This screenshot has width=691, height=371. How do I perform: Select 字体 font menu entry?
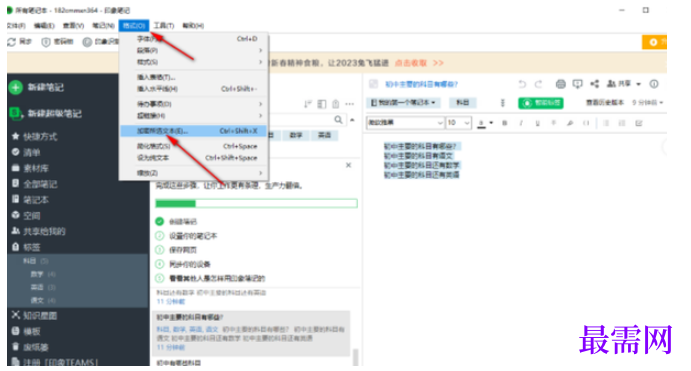click(x=194, y=39)
